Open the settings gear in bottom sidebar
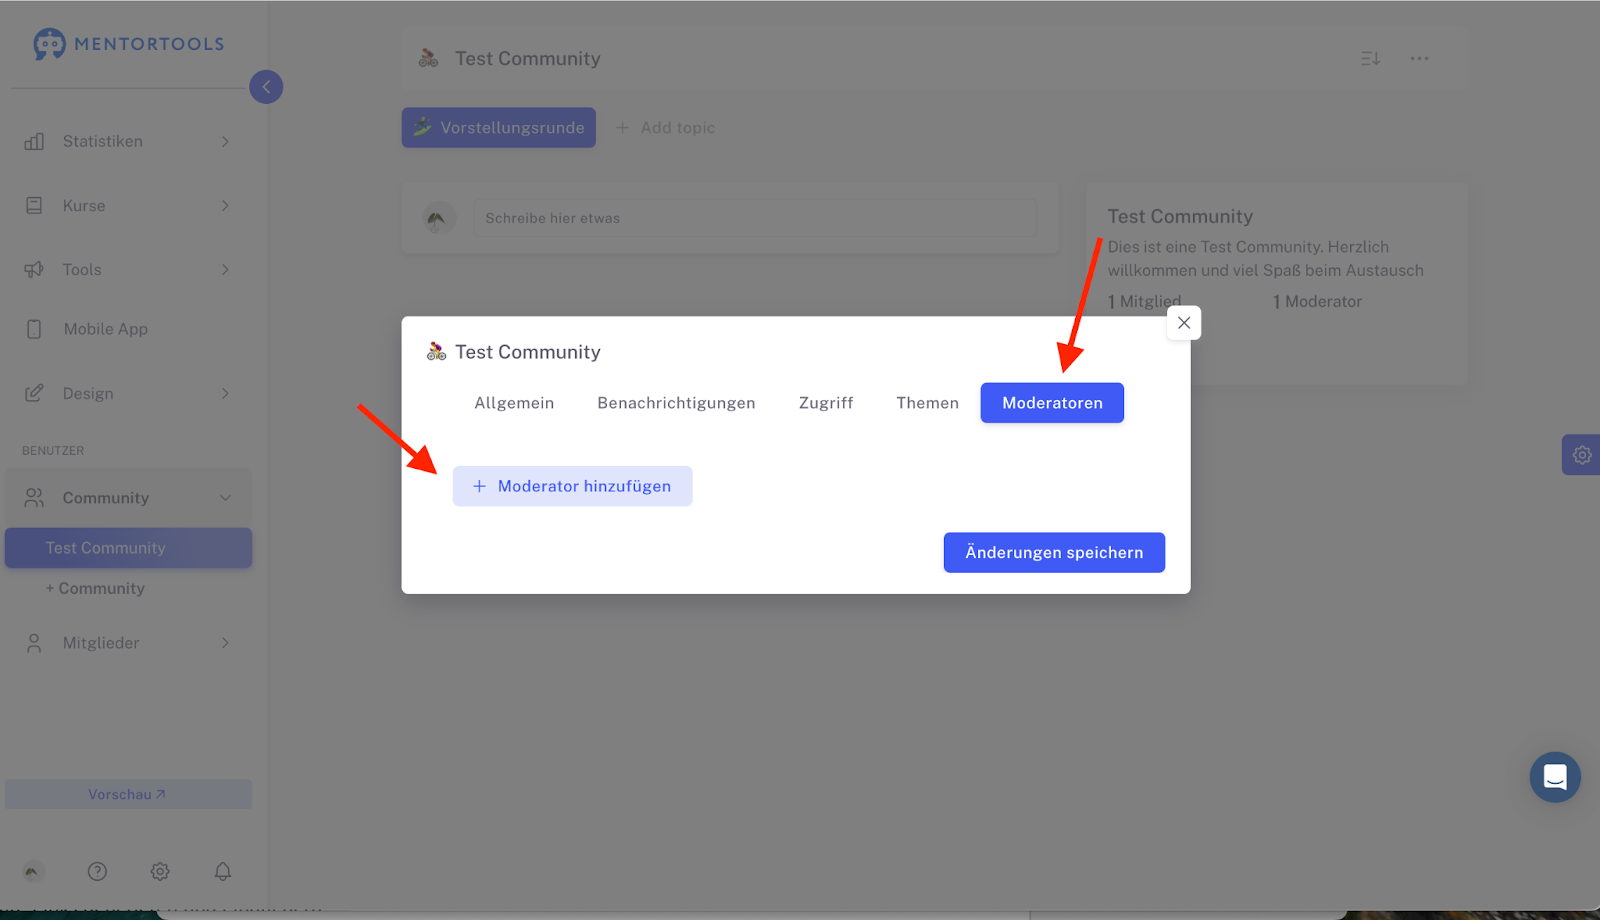Image resolution: width=1600 pixels, height=920 pixels. click(160, 871)
